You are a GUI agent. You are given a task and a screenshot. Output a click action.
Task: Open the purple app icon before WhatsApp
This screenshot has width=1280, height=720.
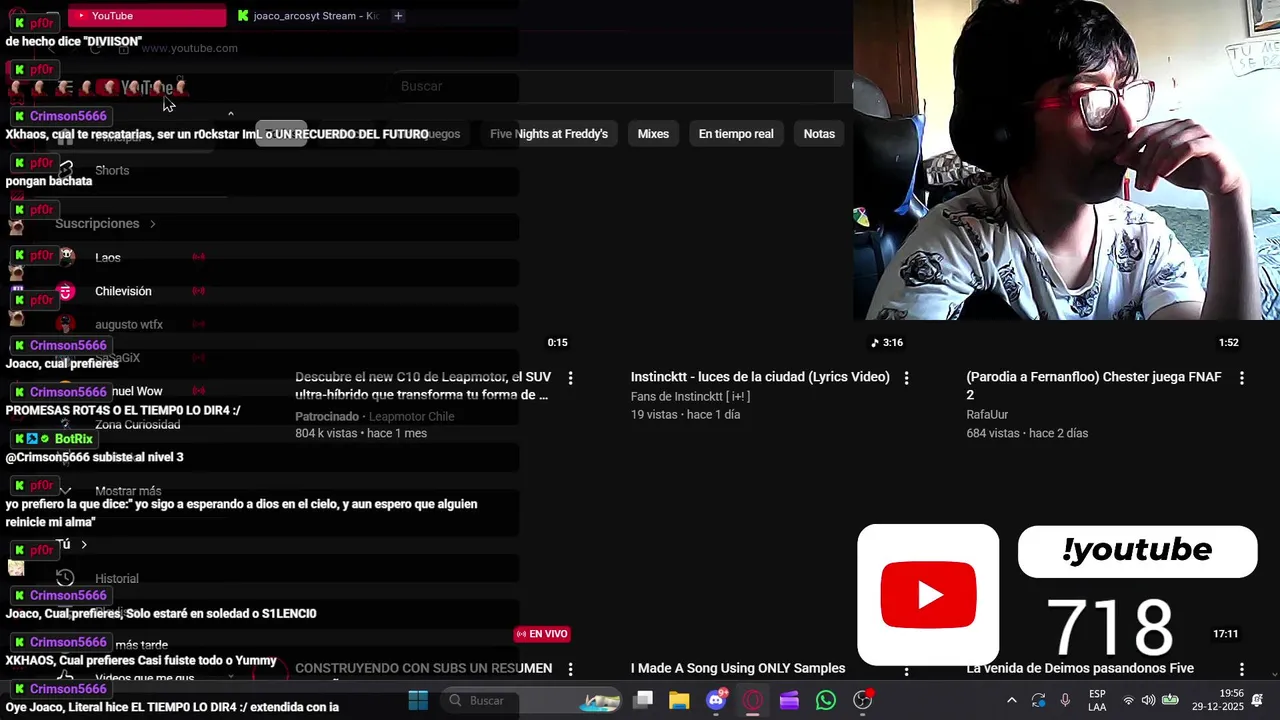789,701
